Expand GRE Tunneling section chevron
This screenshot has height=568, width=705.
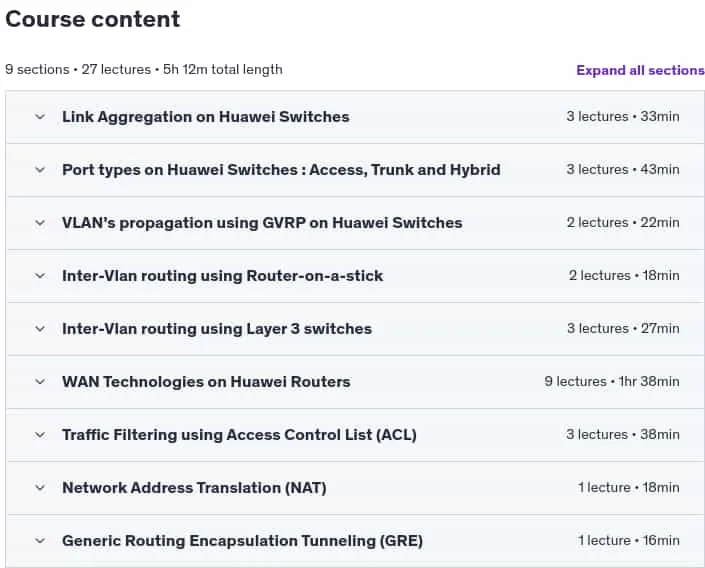[40, 541]
